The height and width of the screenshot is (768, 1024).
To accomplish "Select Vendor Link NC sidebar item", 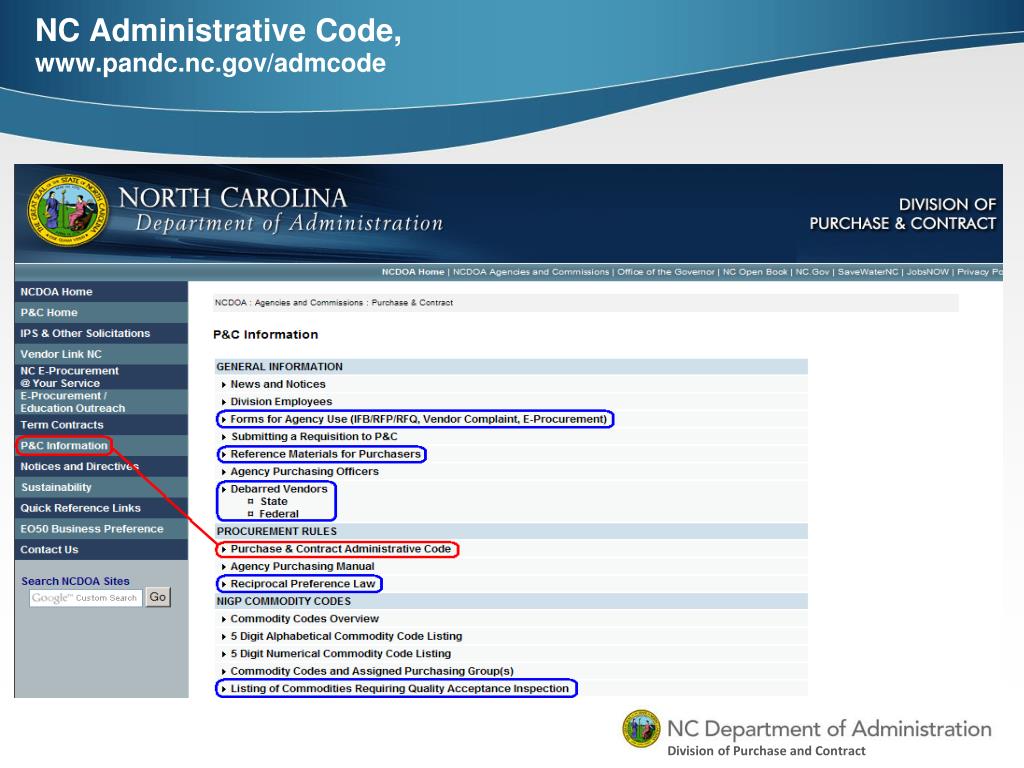I will click(x=61, y=354).
